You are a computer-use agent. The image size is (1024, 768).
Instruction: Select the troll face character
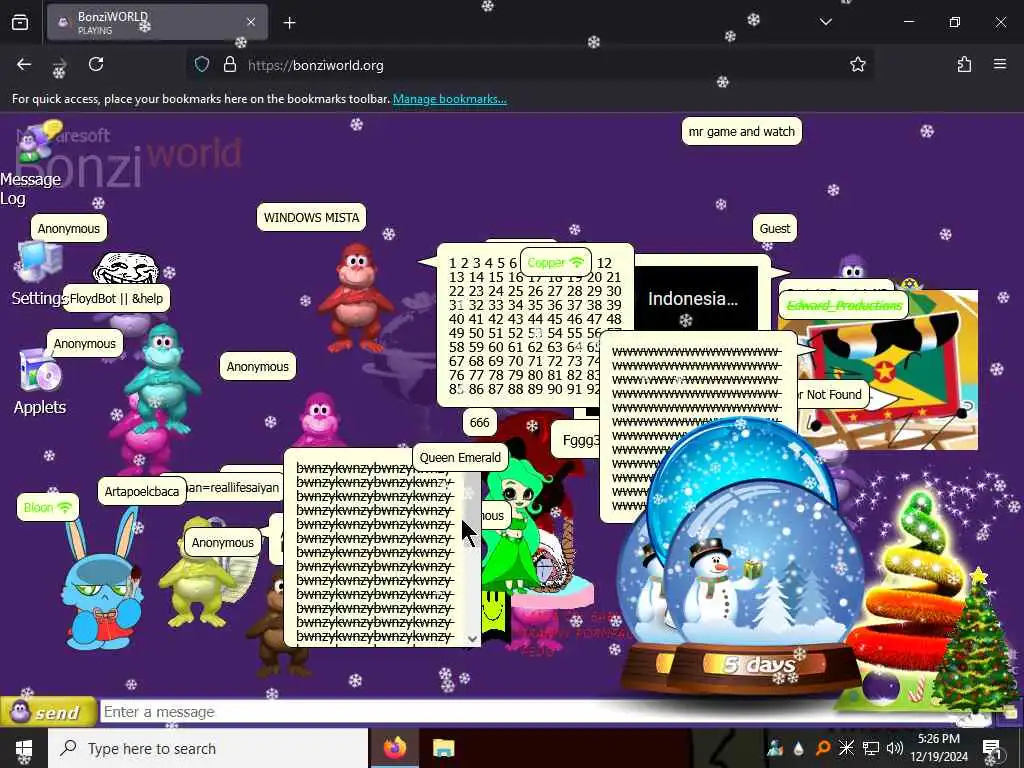coord(126,268)
